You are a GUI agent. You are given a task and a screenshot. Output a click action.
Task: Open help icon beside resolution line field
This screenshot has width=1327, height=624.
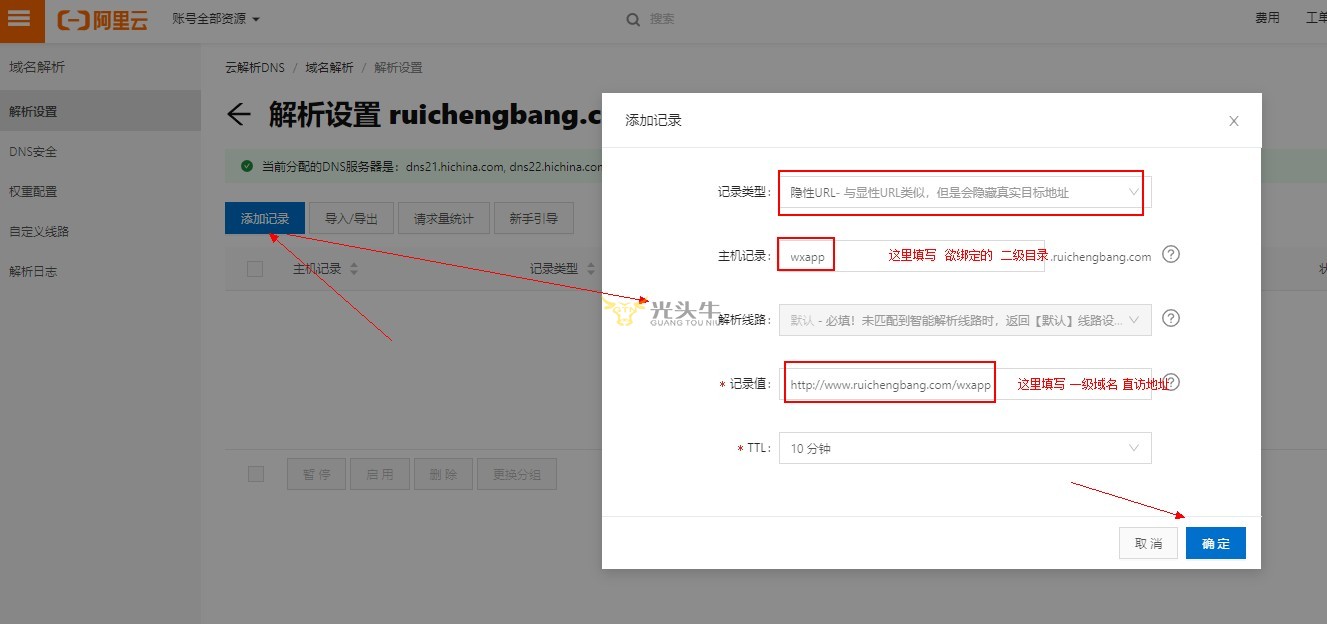1172,319
